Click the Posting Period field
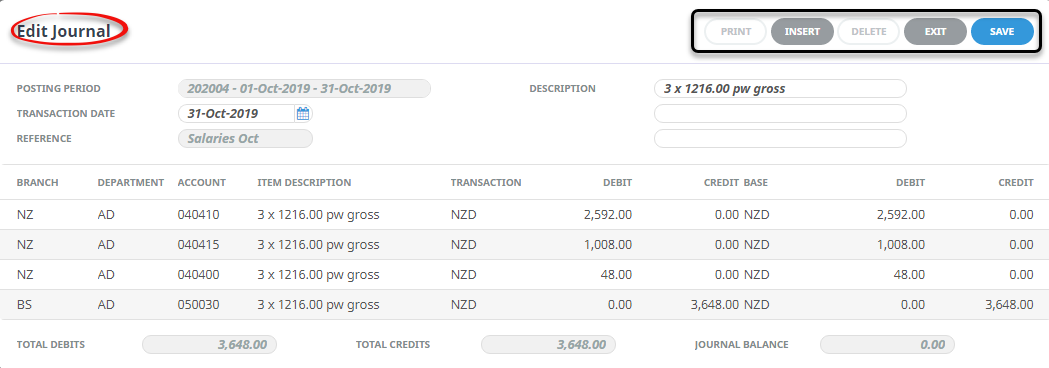1049x368 pixels. 304,88
